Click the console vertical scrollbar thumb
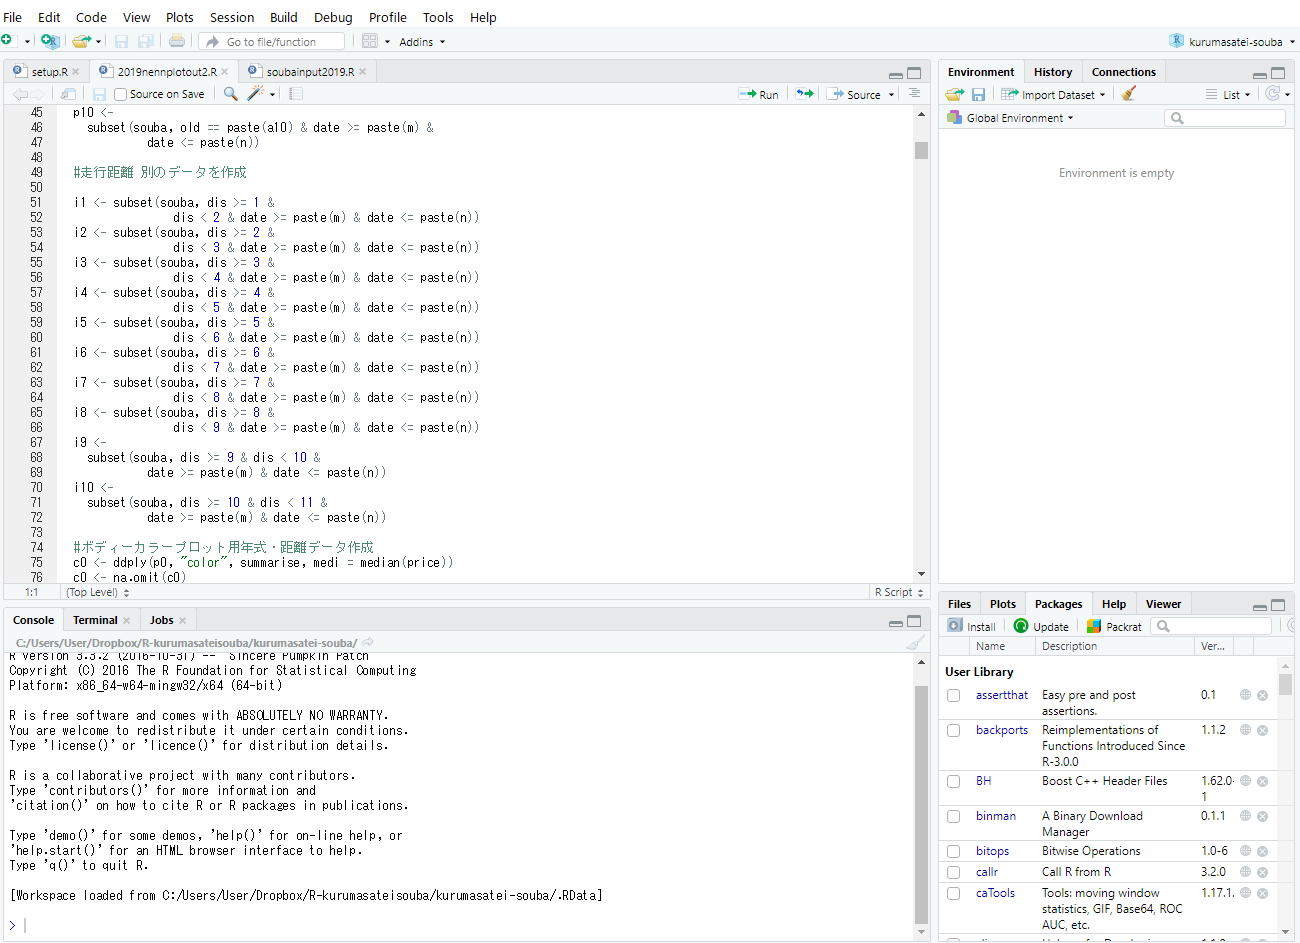 coord(921,804)
